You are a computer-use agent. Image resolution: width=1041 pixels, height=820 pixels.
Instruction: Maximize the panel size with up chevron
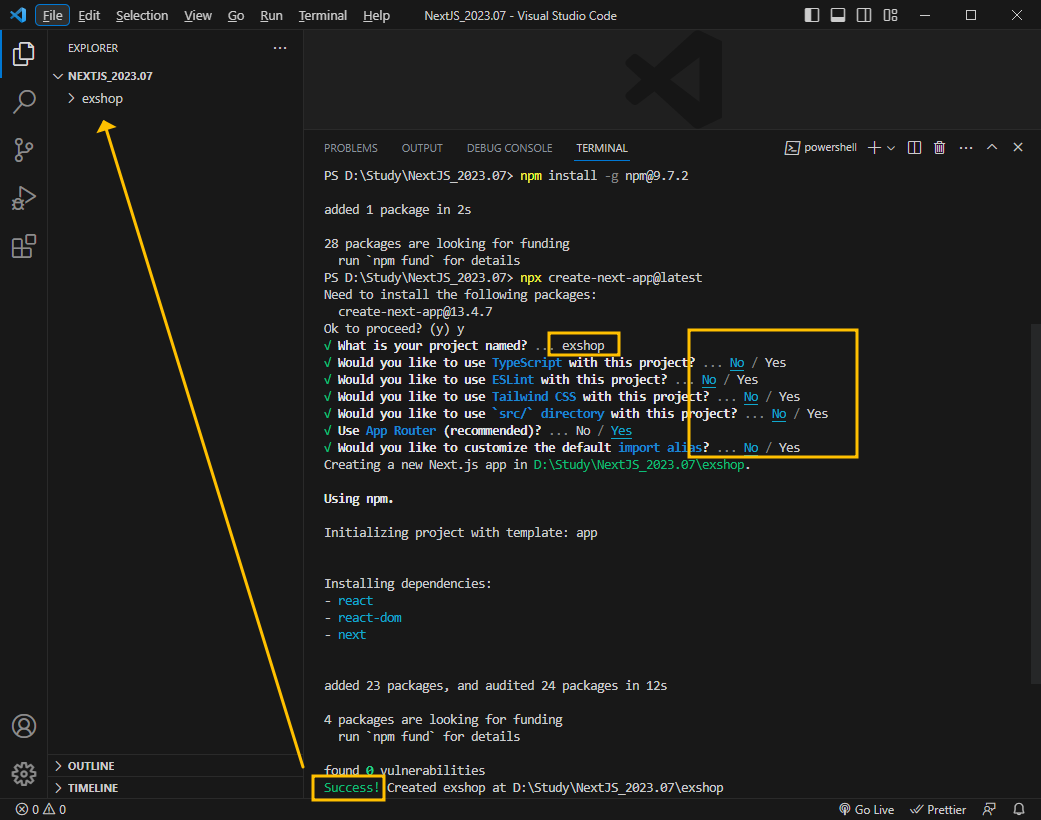992,147
